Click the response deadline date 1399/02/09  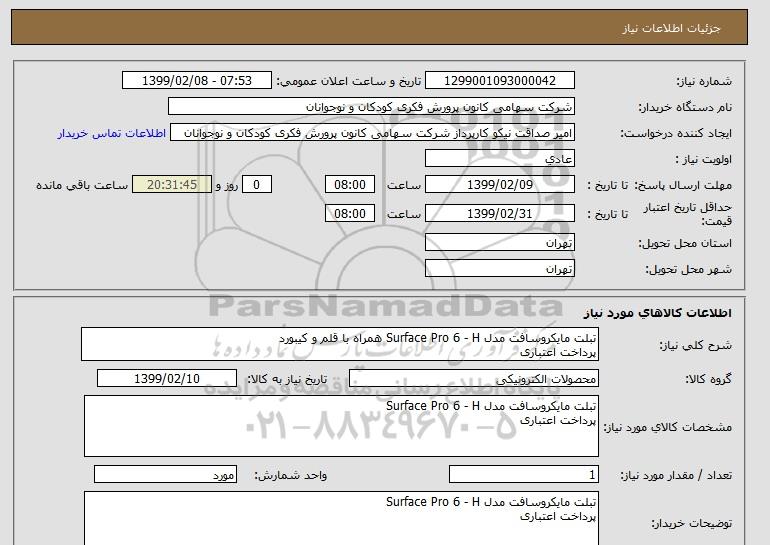point(499,185)
